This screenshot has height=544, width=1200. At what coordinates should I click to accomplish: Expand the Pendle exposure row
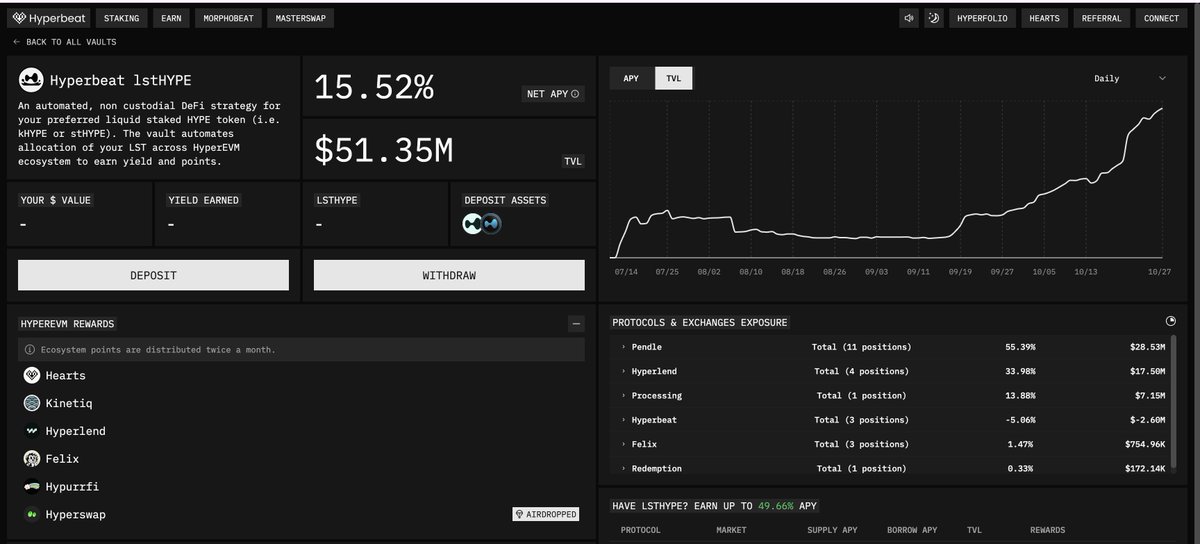[x=623, y=347]
